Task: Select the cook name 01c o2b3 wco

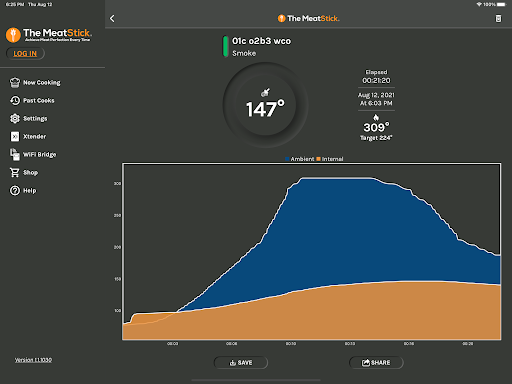Action: (x=261, y=41)
